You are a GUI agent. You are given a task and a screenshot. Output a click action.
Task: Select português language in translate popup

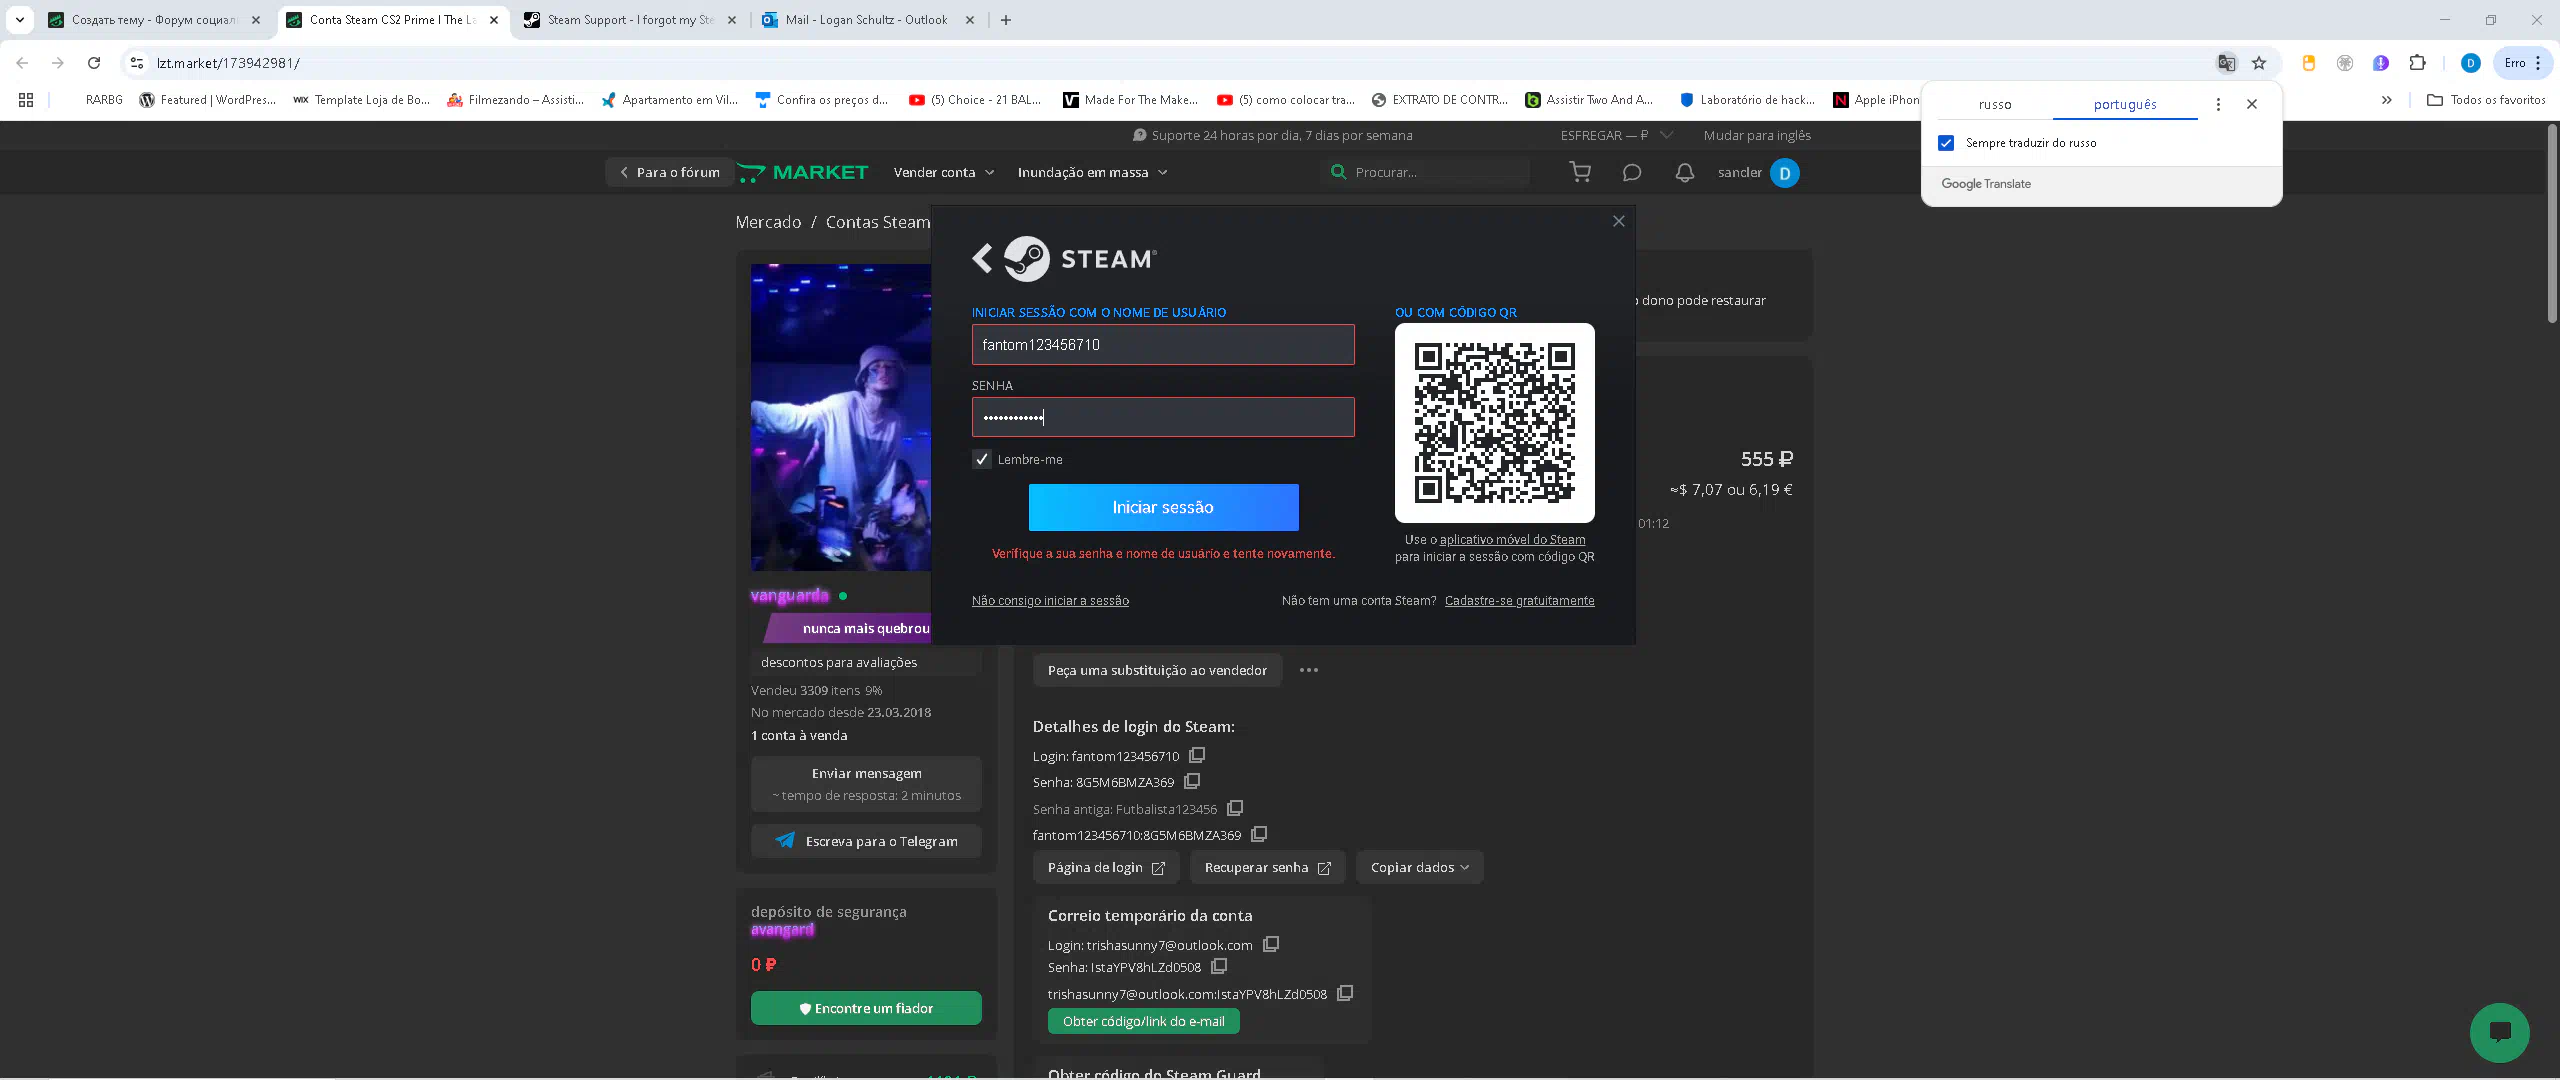(2125, 104)
